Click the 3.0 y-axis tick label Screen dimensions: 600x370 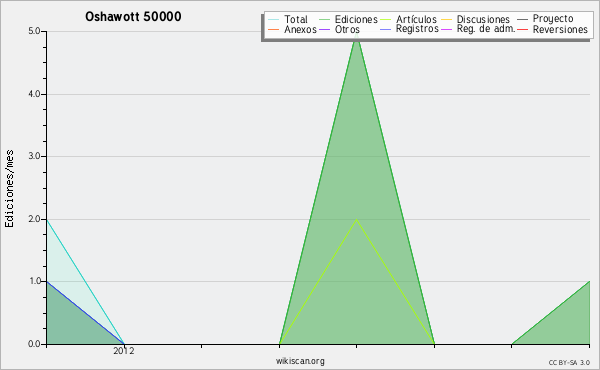[x=34, y=156]
